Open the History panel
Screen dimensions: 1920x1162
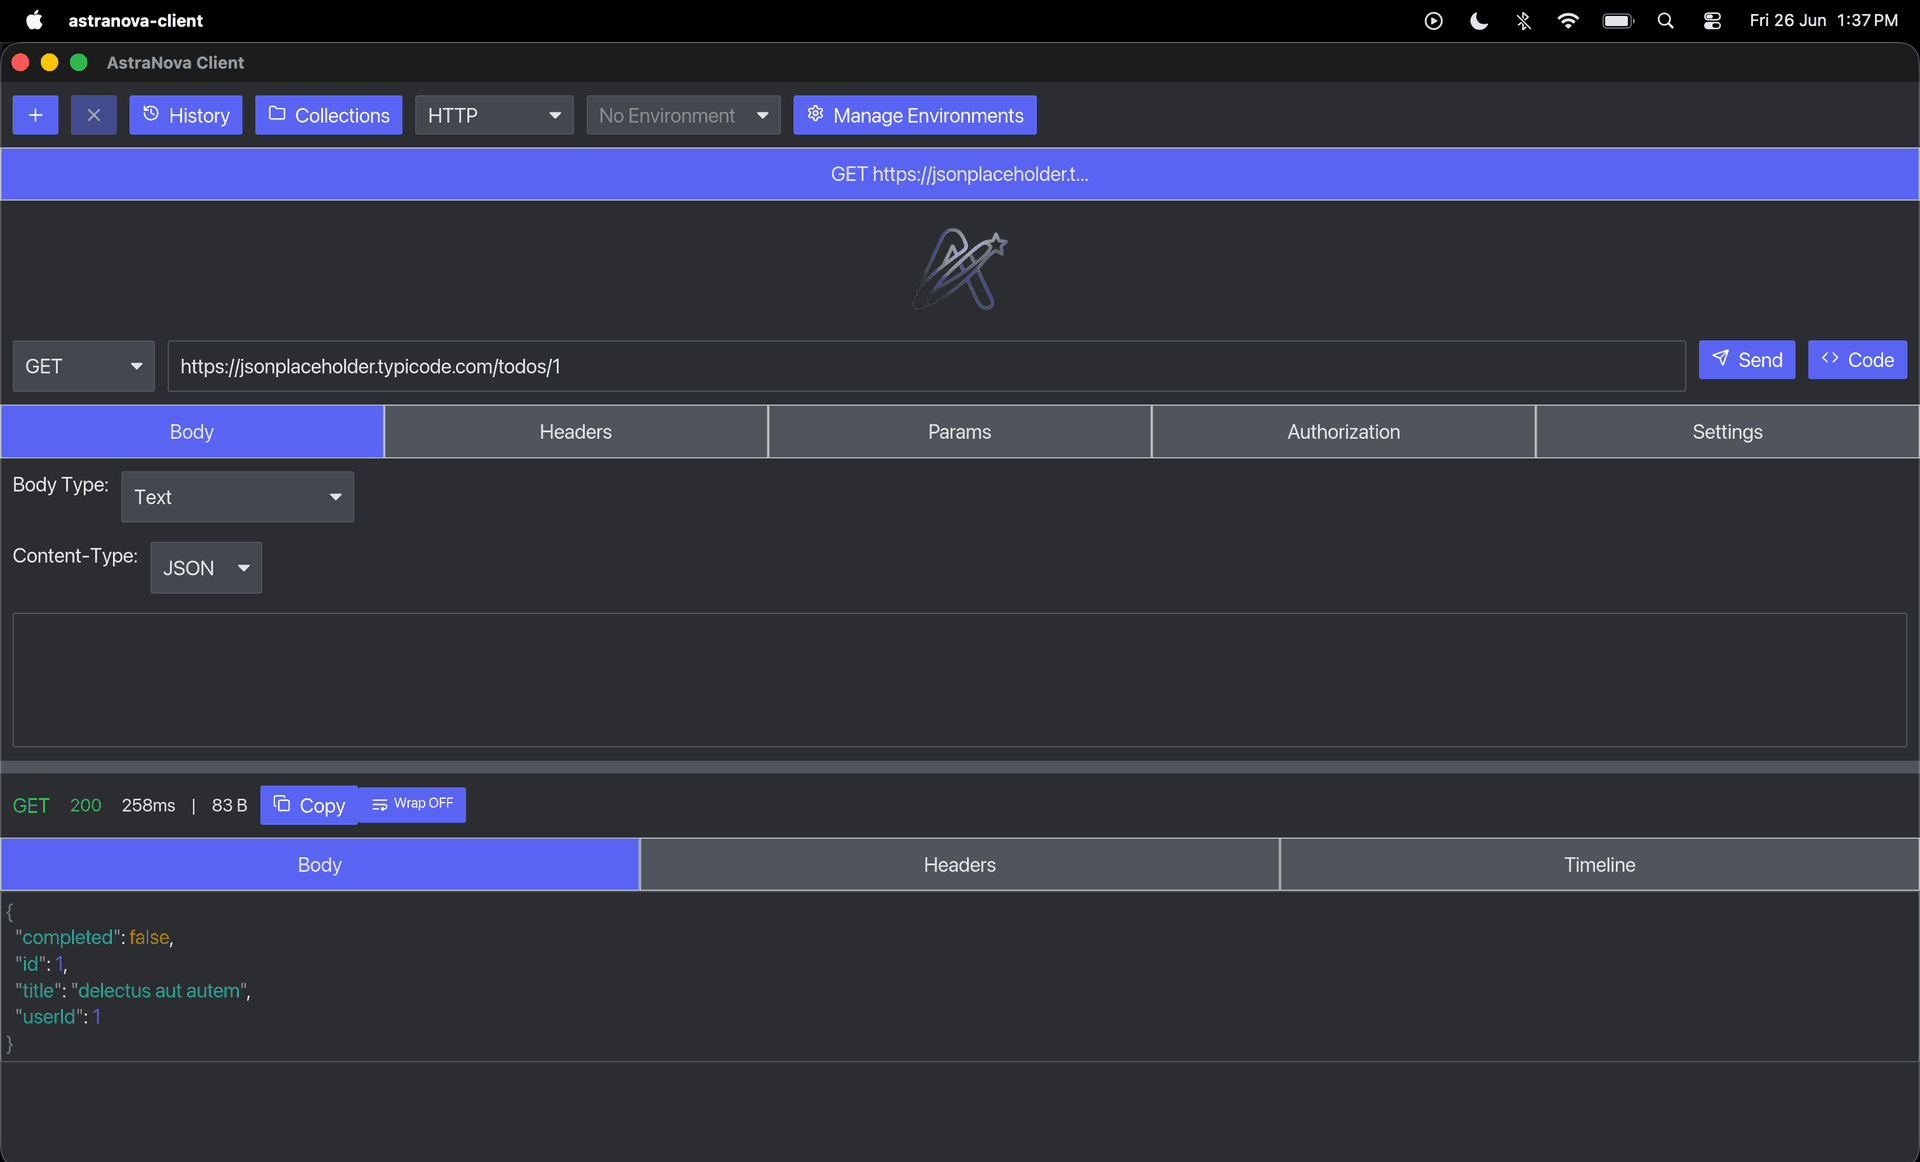coord(186,115)
